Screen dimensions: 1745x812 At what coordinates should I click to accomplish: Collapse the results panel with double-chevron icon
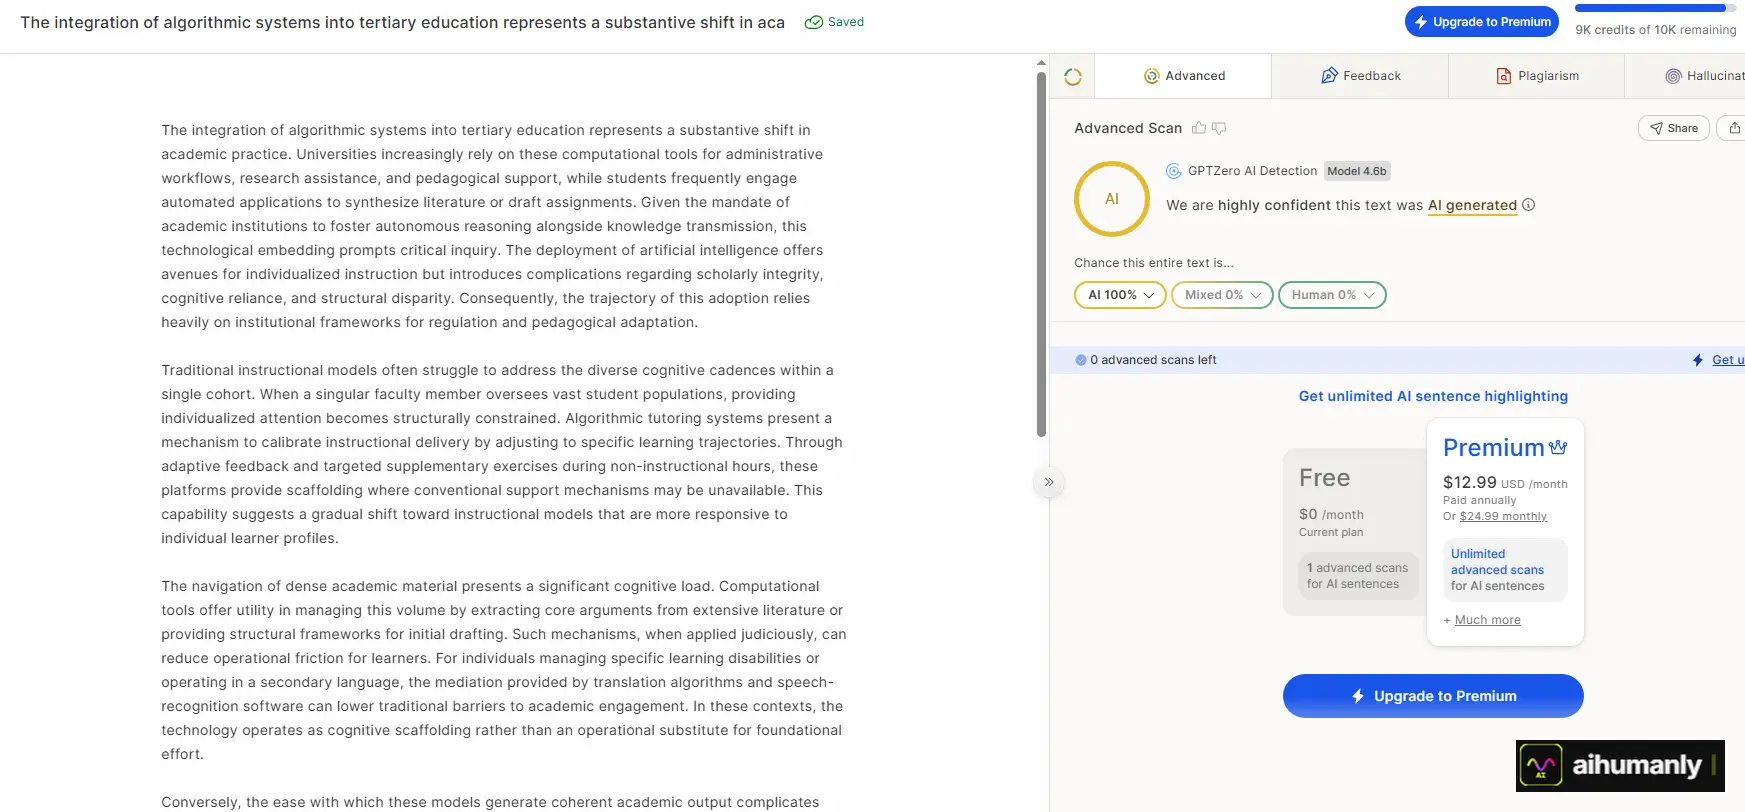[x=1049, y=482]
